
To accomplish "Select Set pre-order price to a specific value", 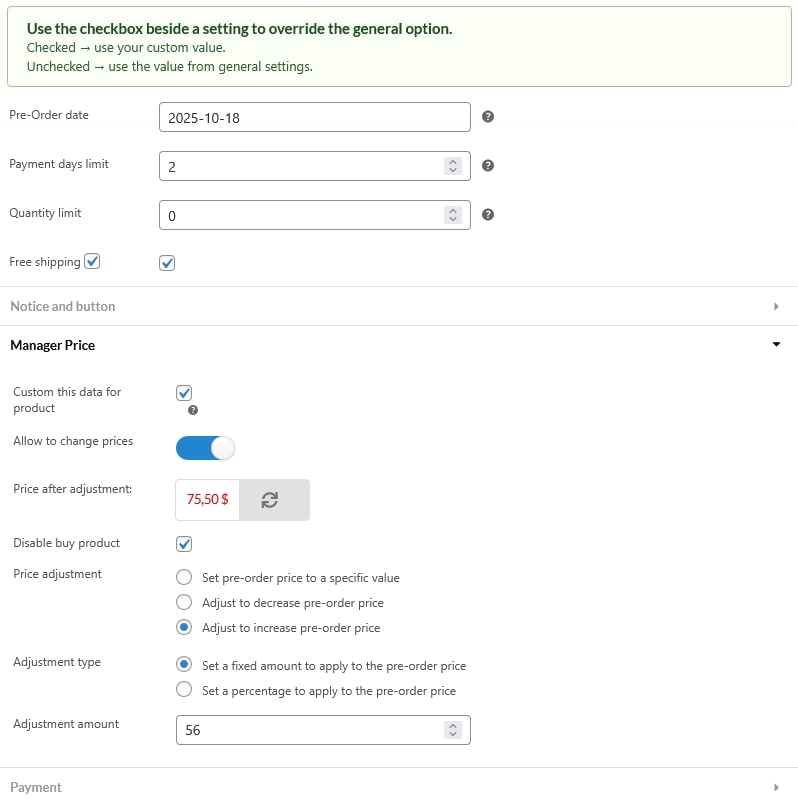I will [184, 577].
